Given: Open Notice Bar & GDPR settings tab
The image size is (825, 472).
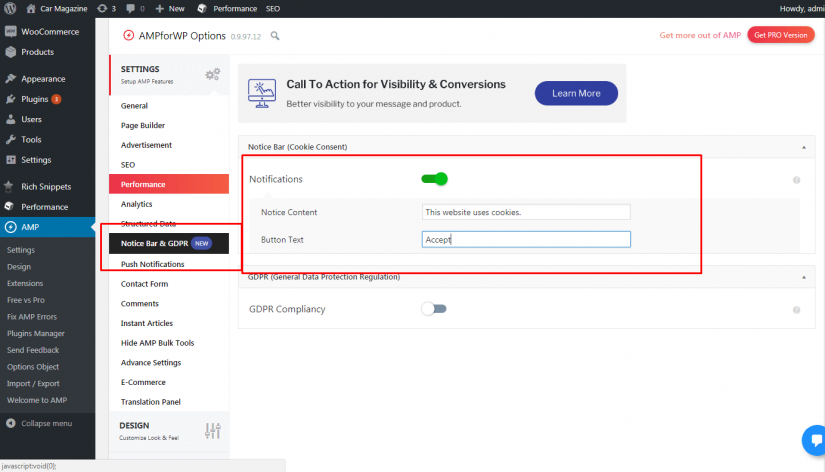Looking at the screenshot, I should 169,243.
